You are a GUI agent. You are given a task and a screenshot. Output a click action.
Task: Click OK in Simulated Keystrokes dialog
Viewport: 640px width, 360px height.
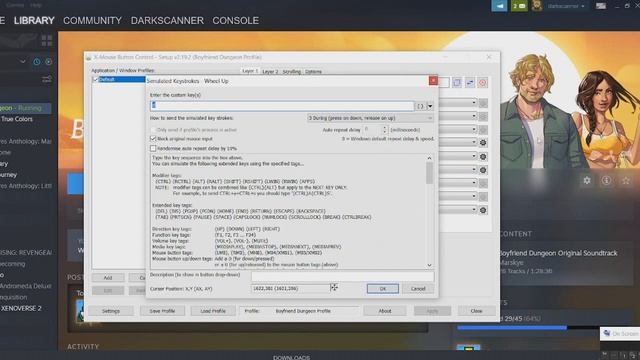pos(382,289)
